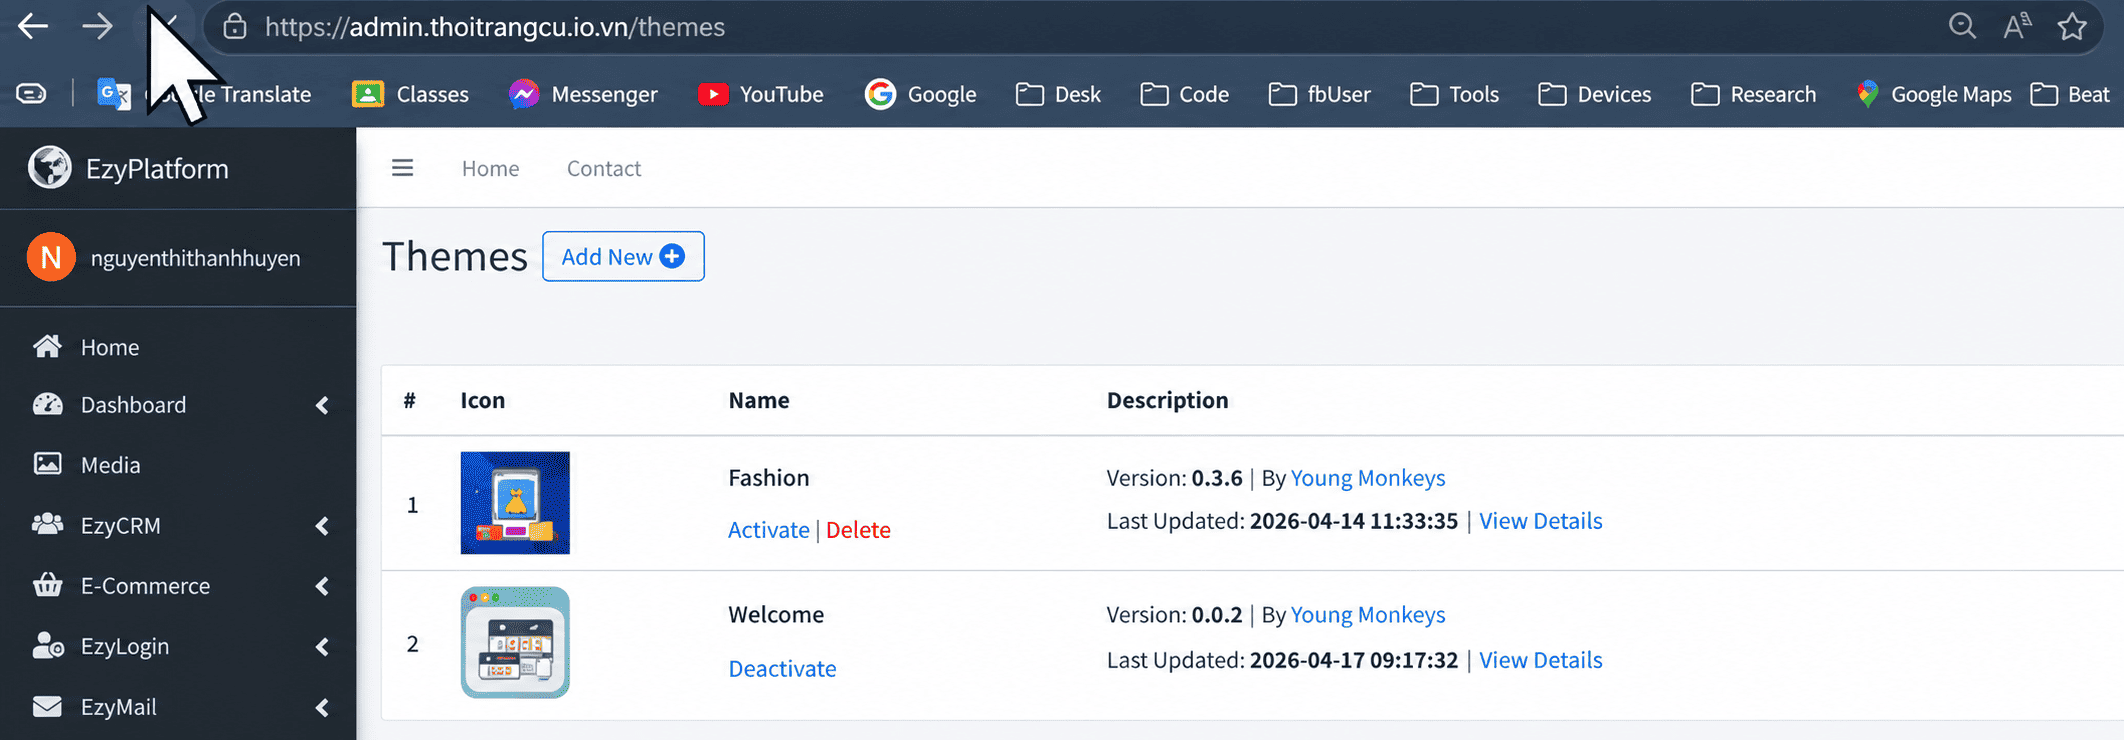
Task: Click the site lock icon in address bar
Action: (235, 26)
